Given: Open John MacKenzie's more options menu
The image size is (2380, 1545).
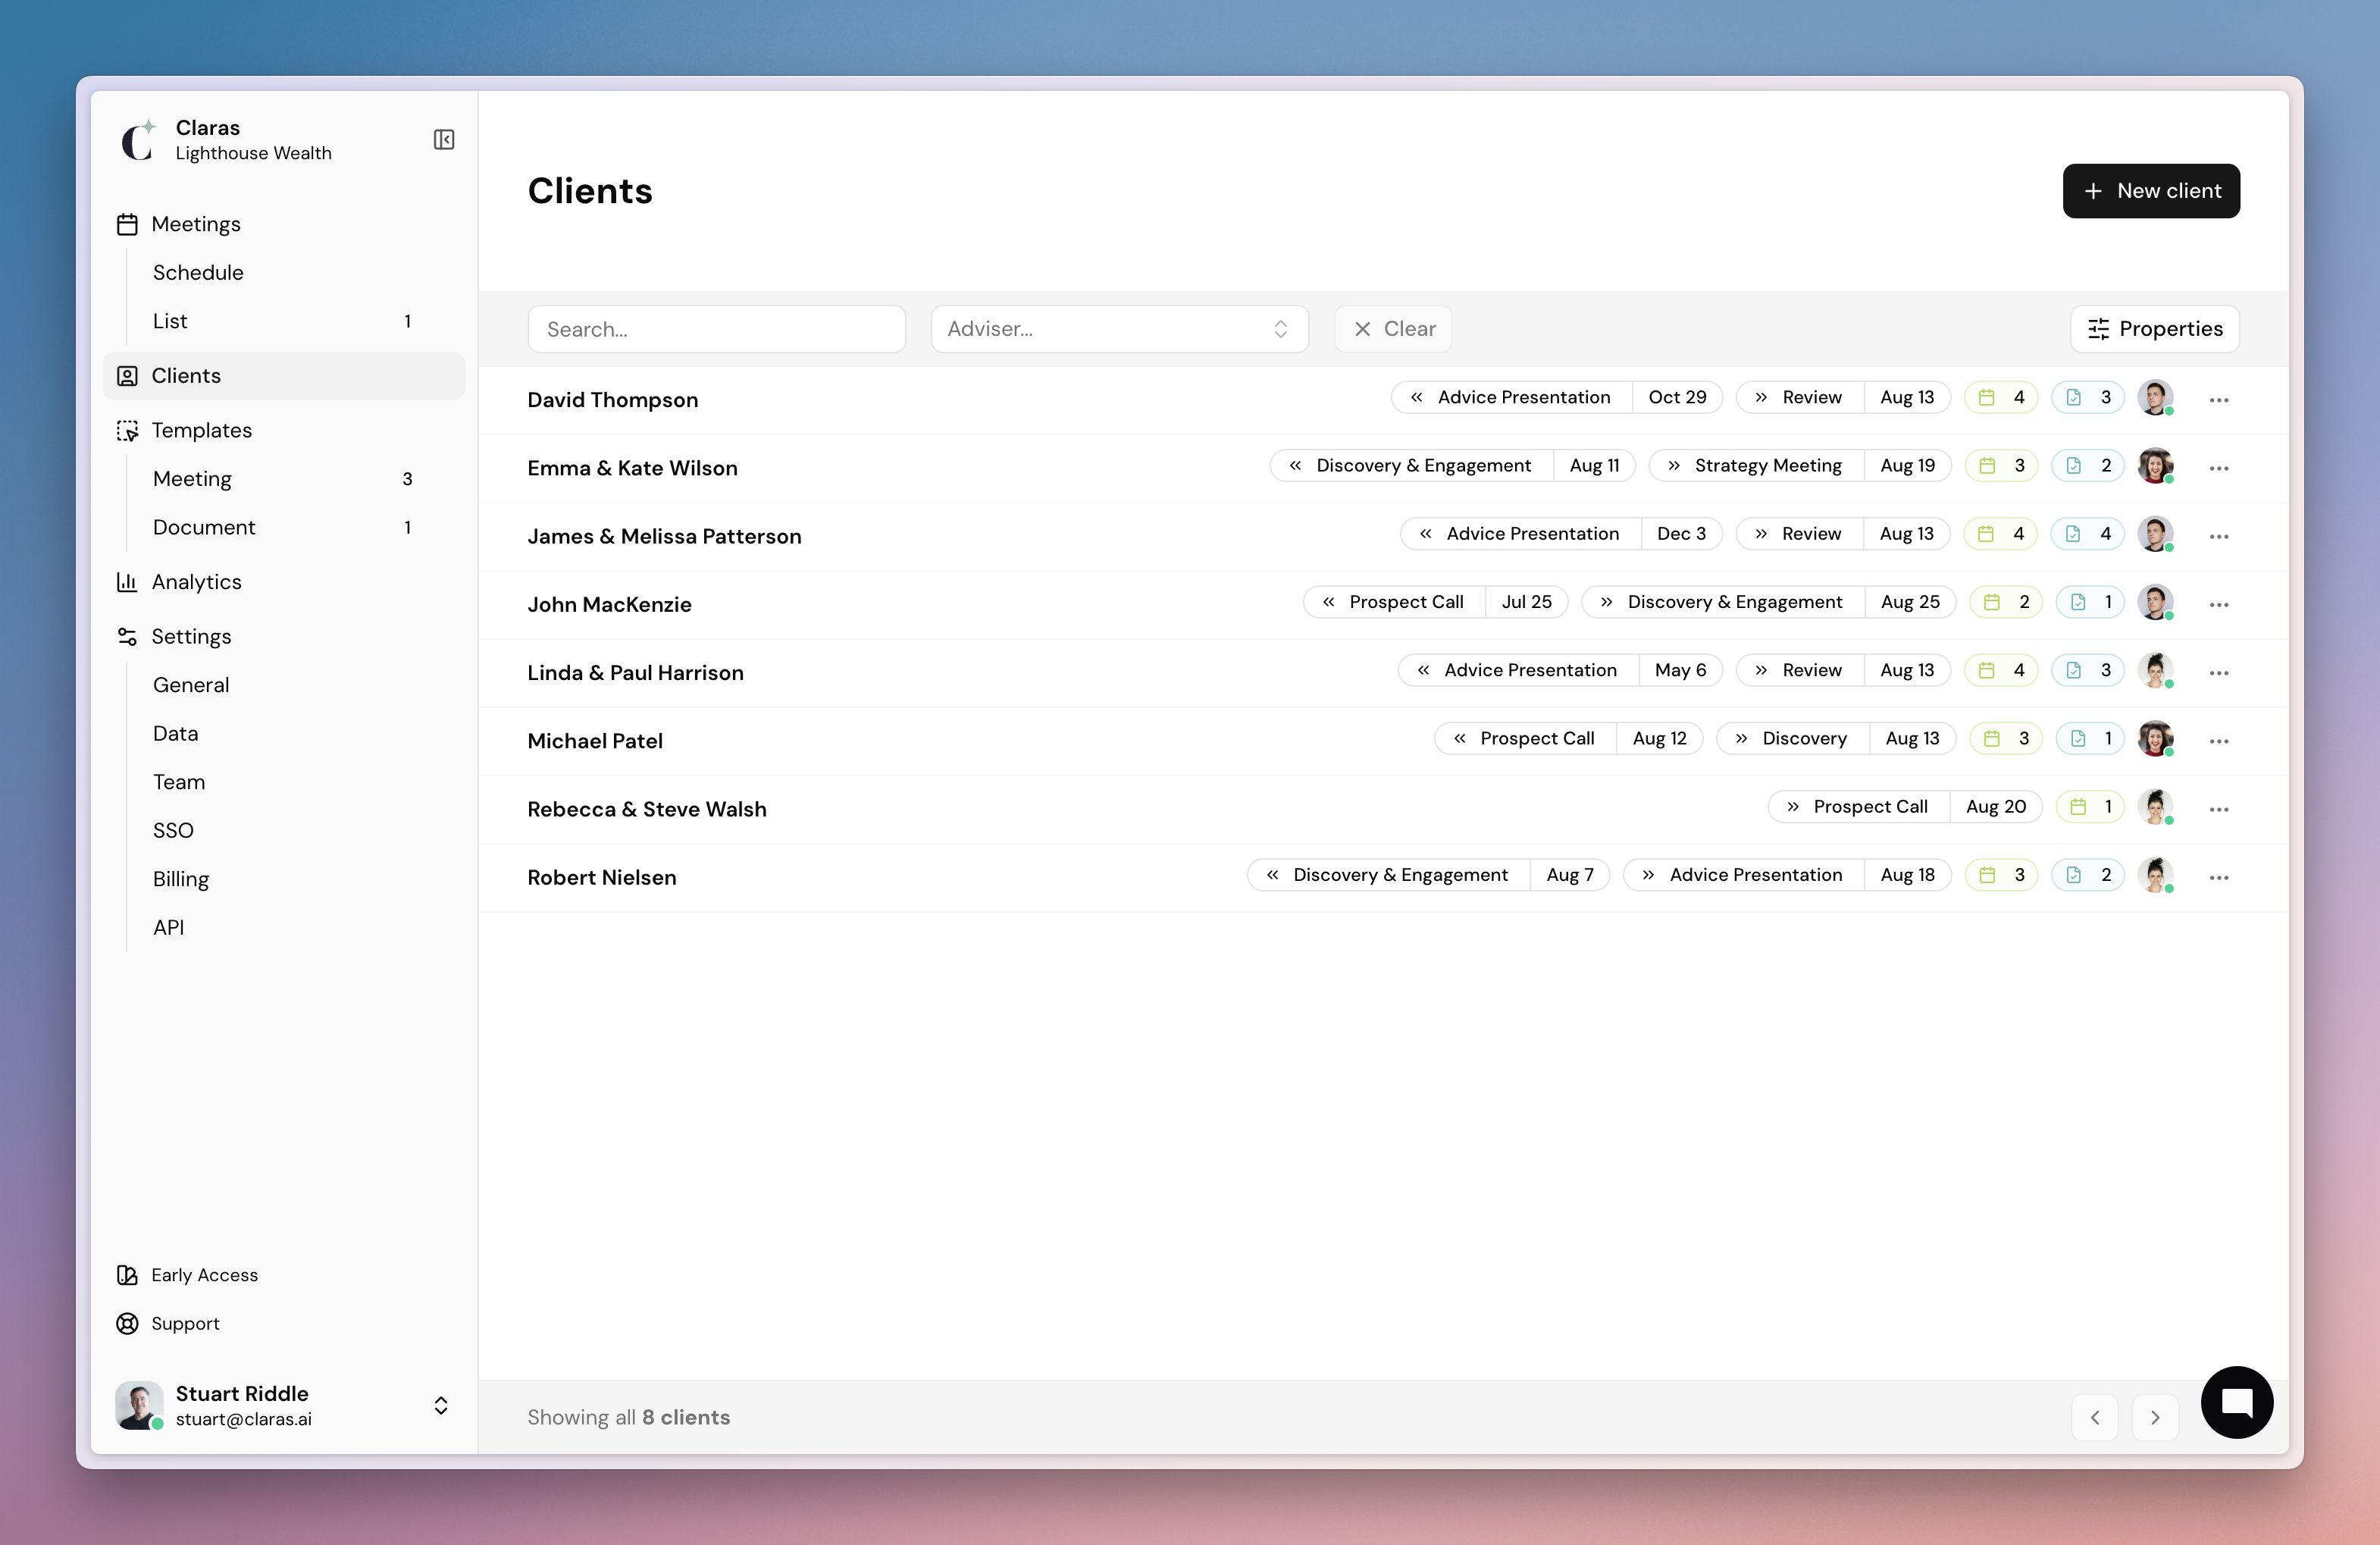Looking at the screenshot, I should pos(2219,604).
